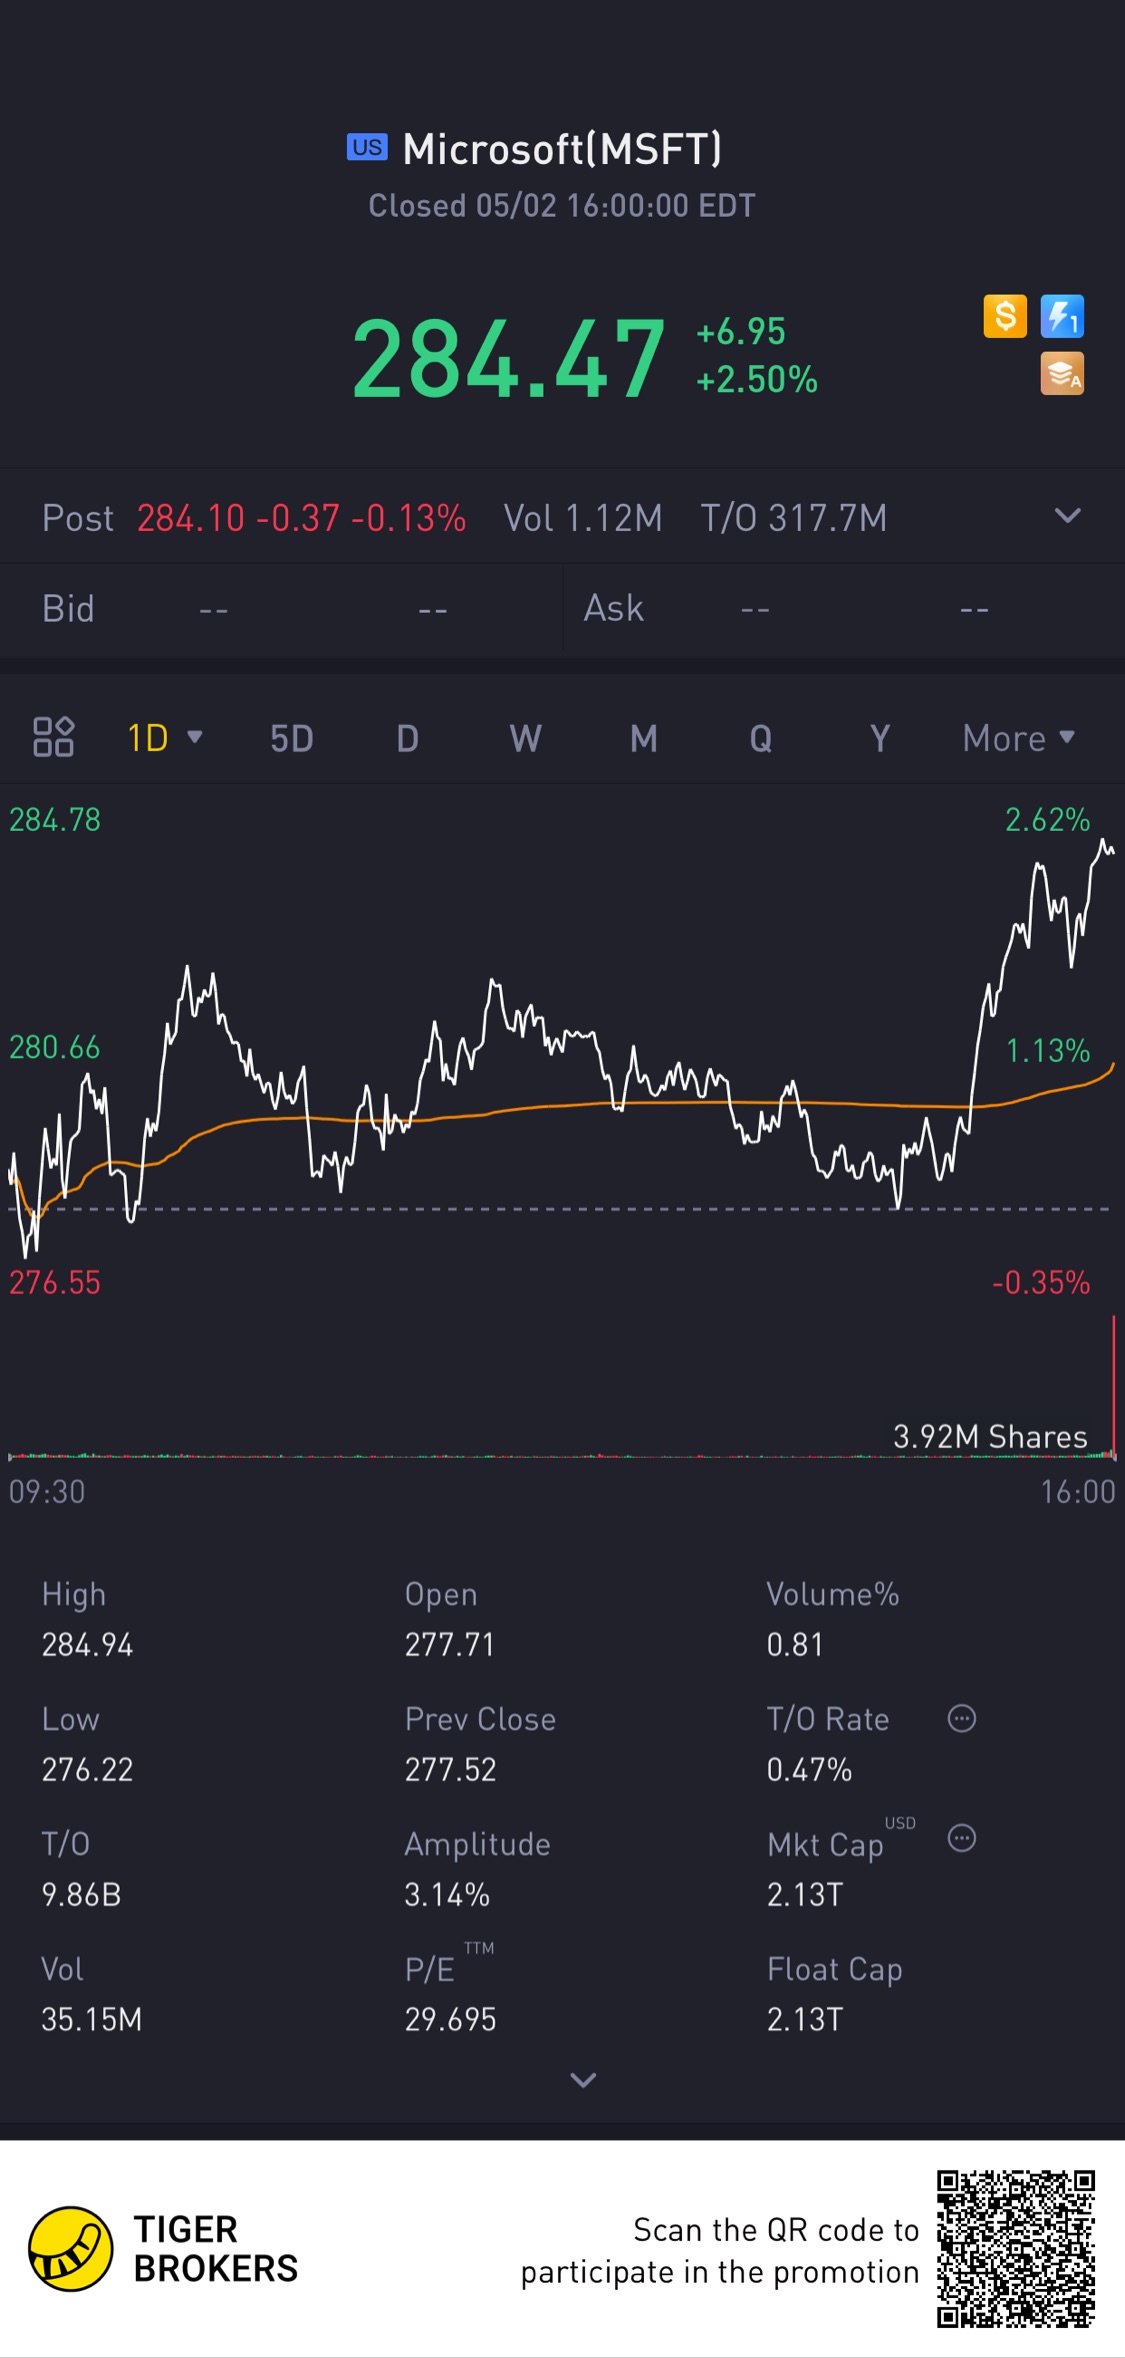Tap the promotion QR code
The width and height of the screenshot is (1125, 2358).
pos(1015,2248)
